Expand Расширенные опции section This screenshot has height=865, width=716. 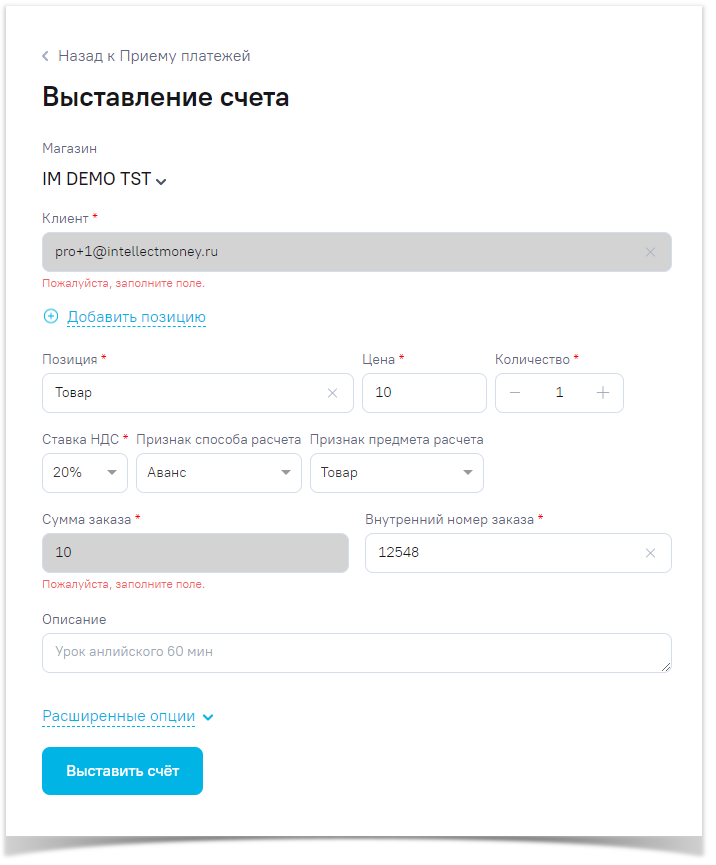[x=127, y=717]
